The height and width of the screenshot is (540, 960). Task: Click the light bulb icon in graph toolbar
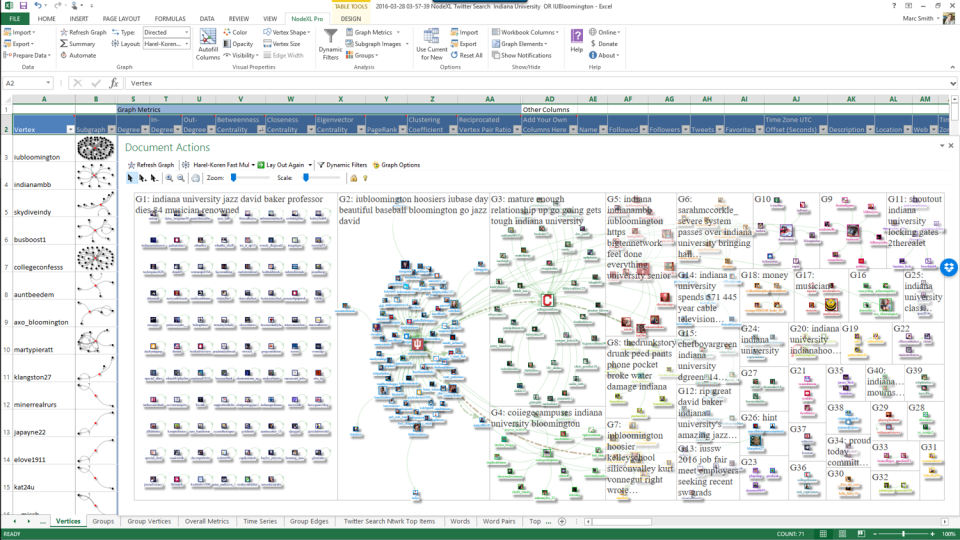(366, 178)
